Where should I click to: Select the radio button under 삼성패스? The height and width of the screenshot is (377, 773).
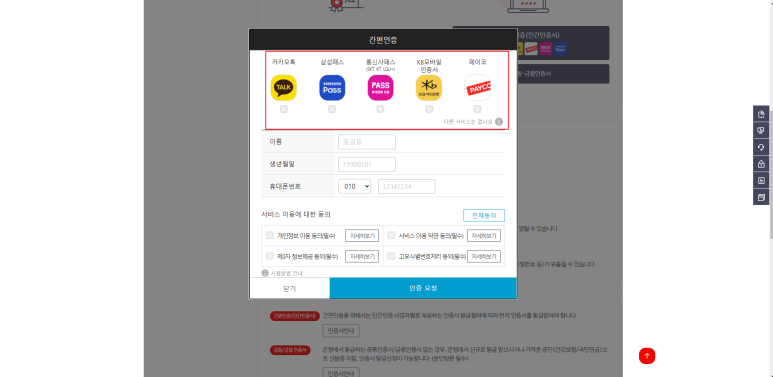tap(332, 109)
